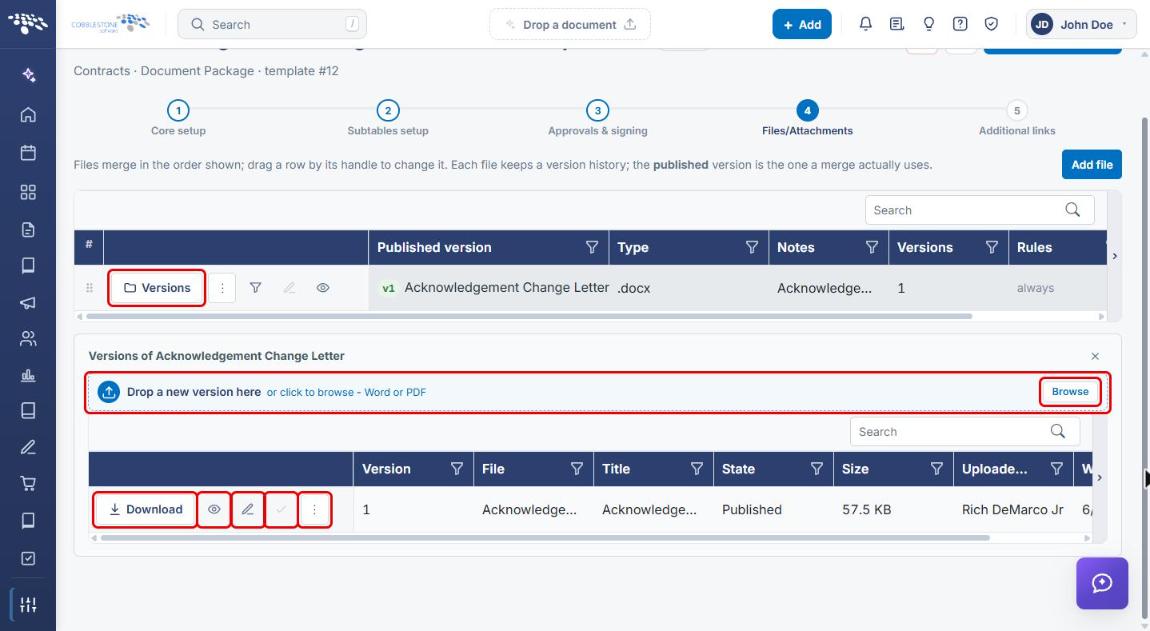Click the lightbulb ideas icon
The height and width of the screenshot is (631, 1150).
pyautogui.click(x=929, y=24)
